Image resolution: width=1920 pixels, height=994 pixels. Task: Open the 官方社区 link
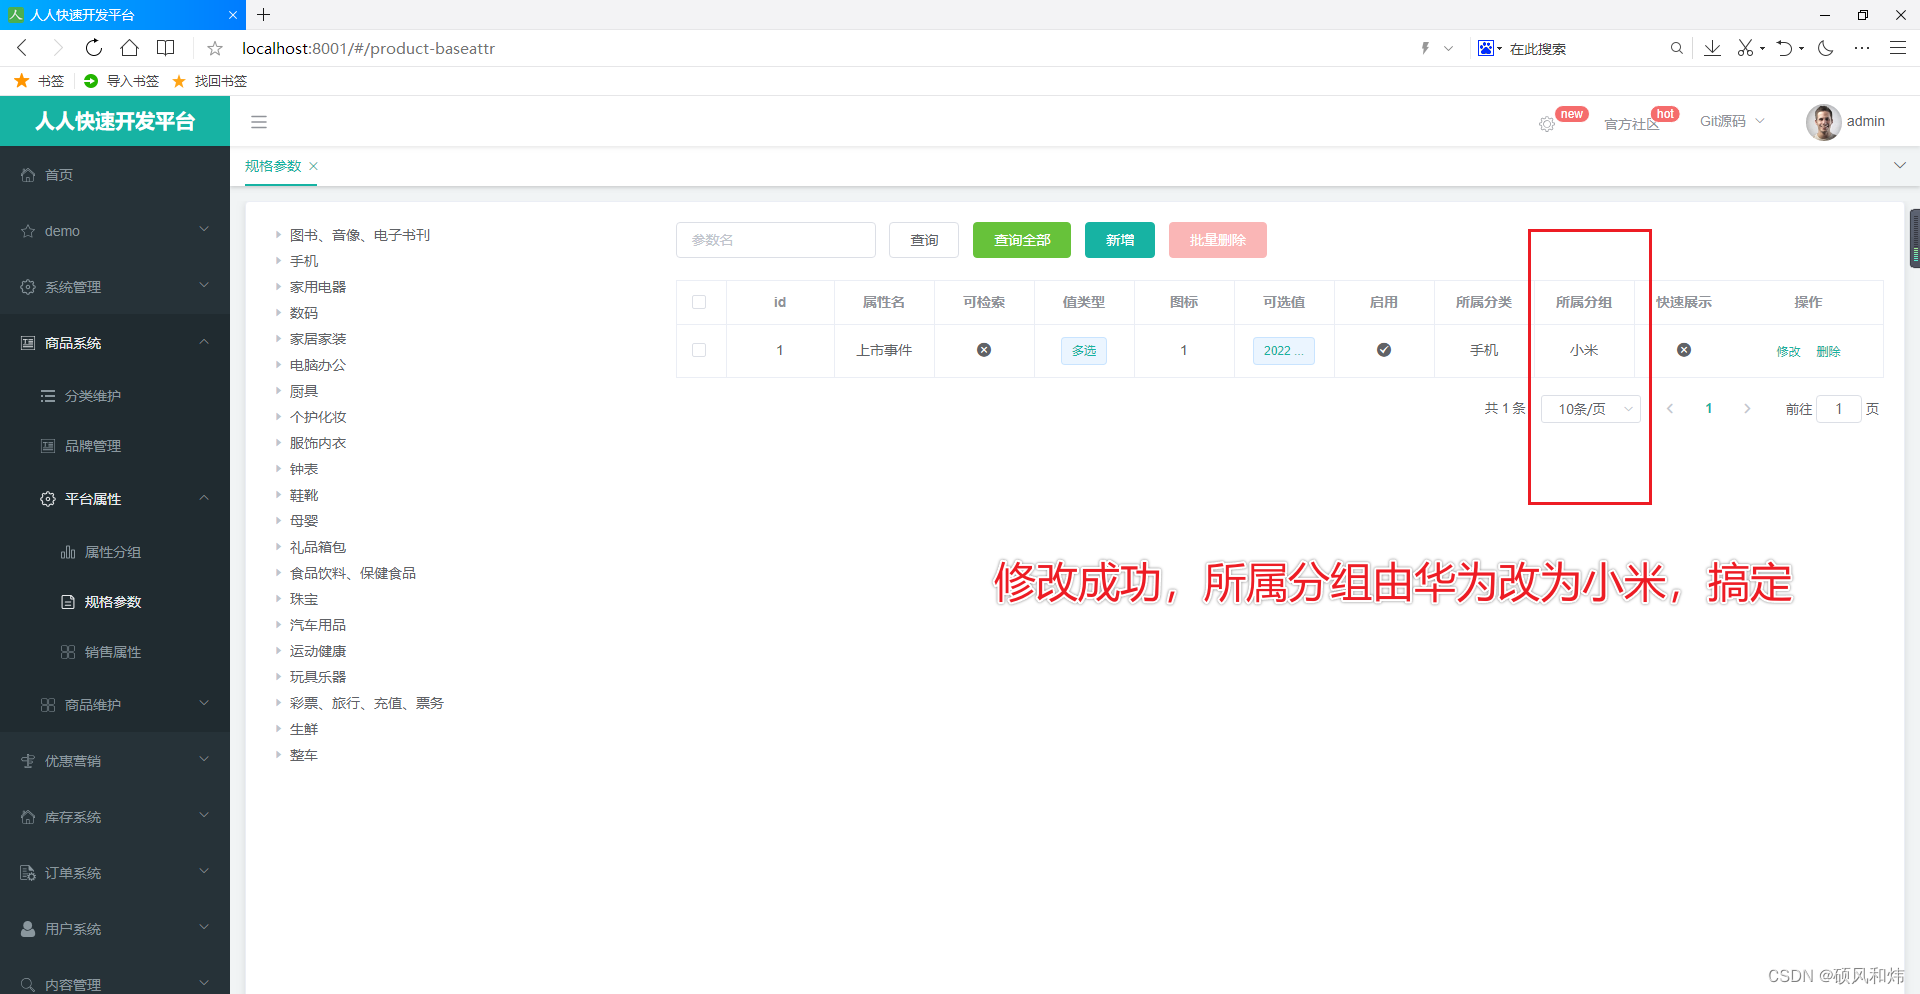tap(1631, 124)
